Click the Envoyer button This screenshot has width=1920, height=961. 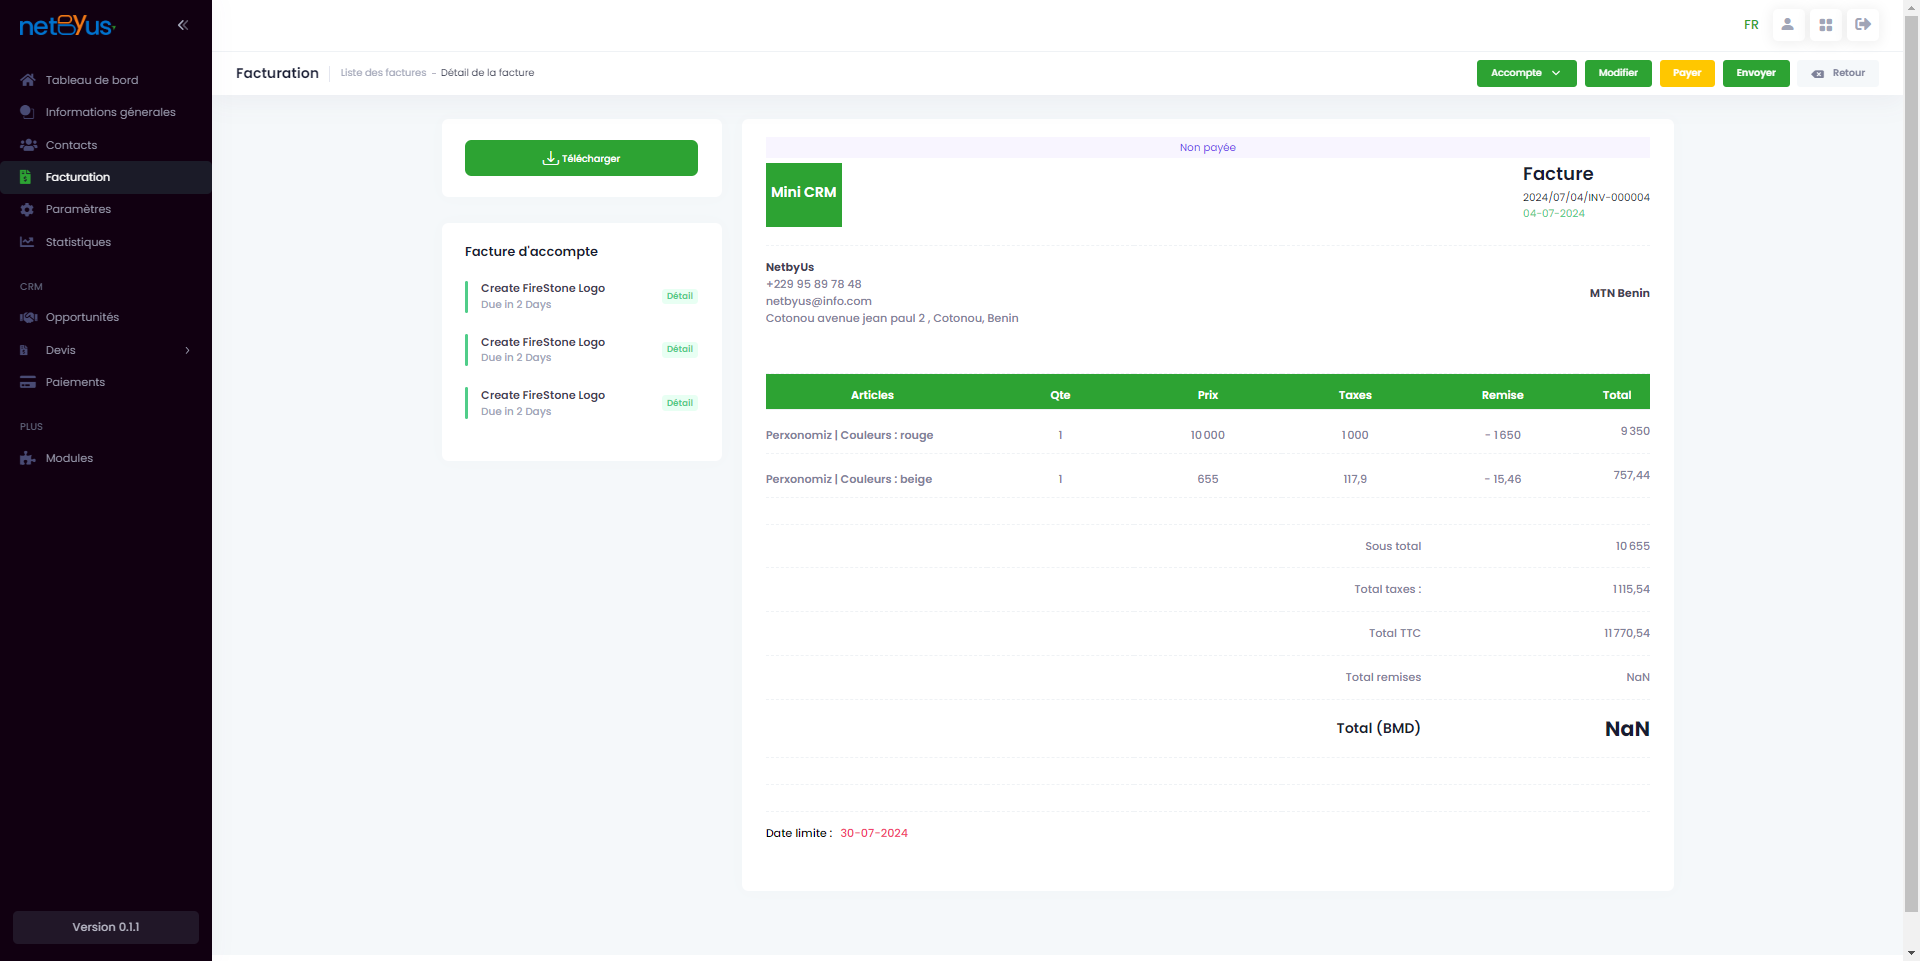[1756, 73]
